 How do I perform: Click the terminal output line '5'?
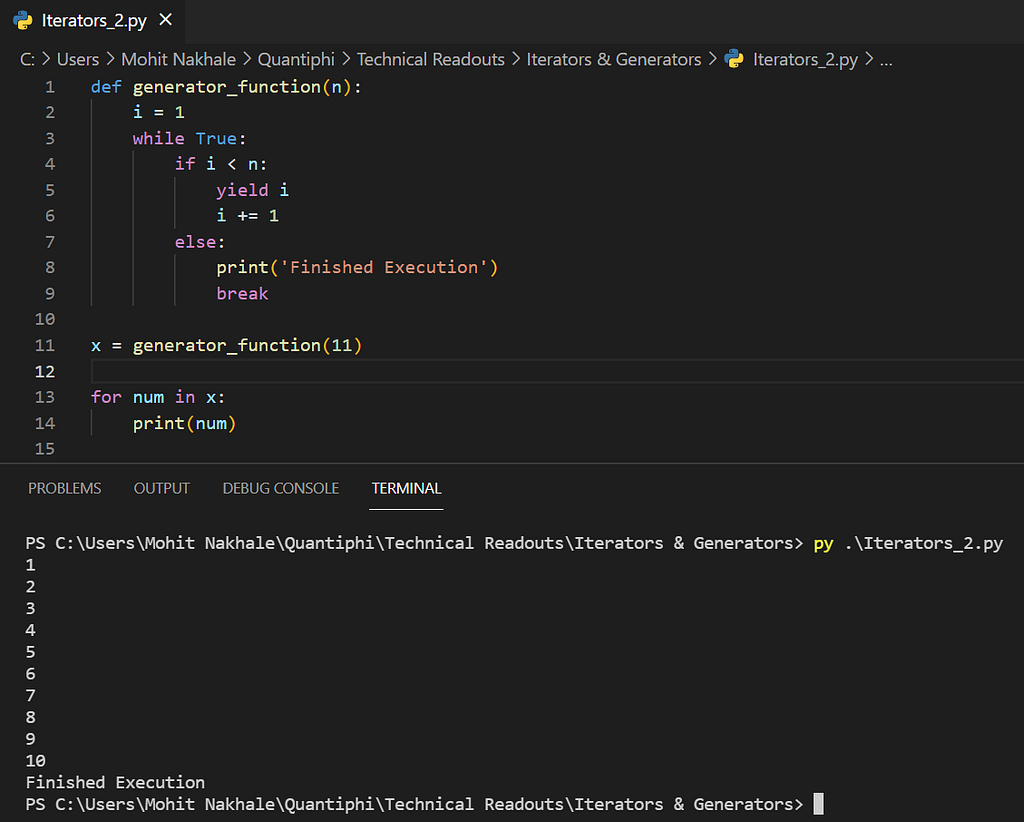point(30,652)
